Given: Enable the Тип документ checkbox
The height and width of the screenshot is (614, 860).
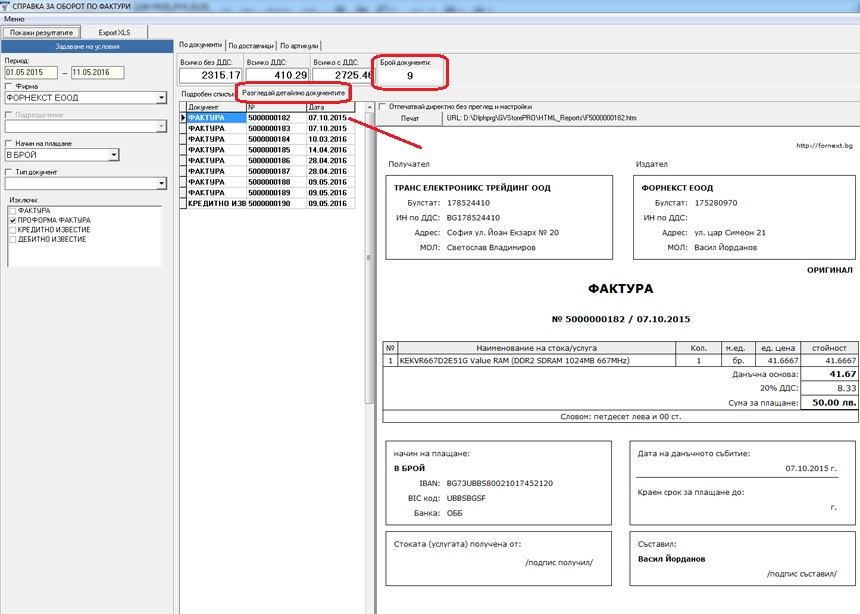Looking at the screenshot, I should 8,172.
